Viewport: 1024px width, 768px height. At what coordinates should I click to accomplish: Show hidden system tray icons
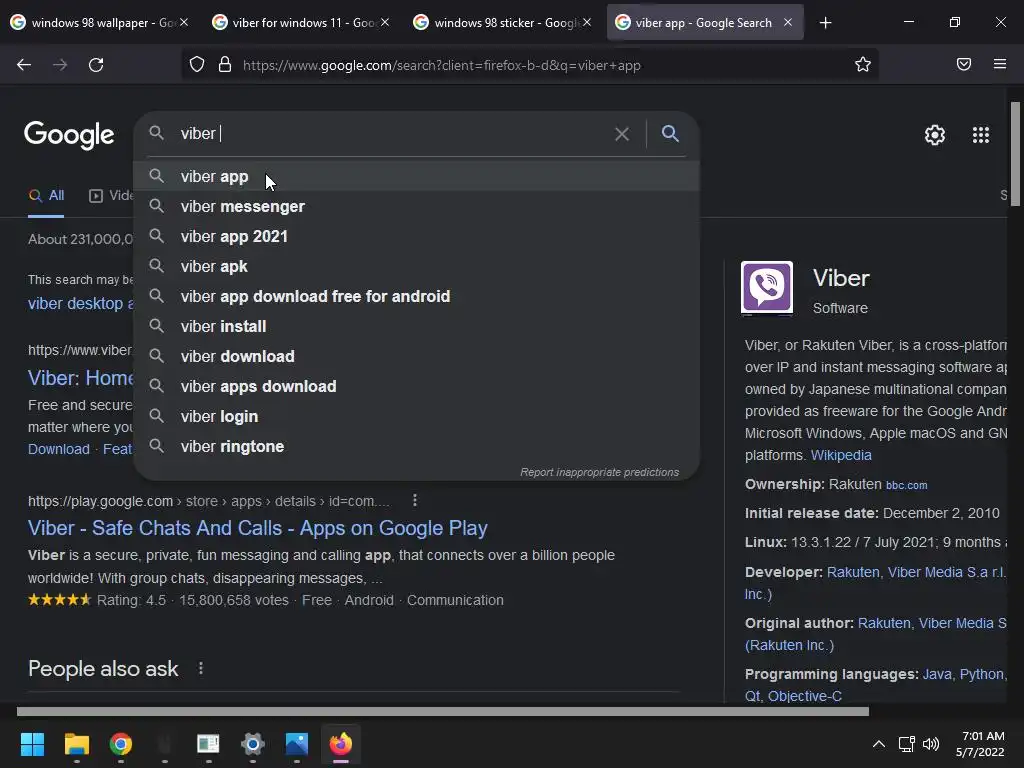tap(879, 744)
